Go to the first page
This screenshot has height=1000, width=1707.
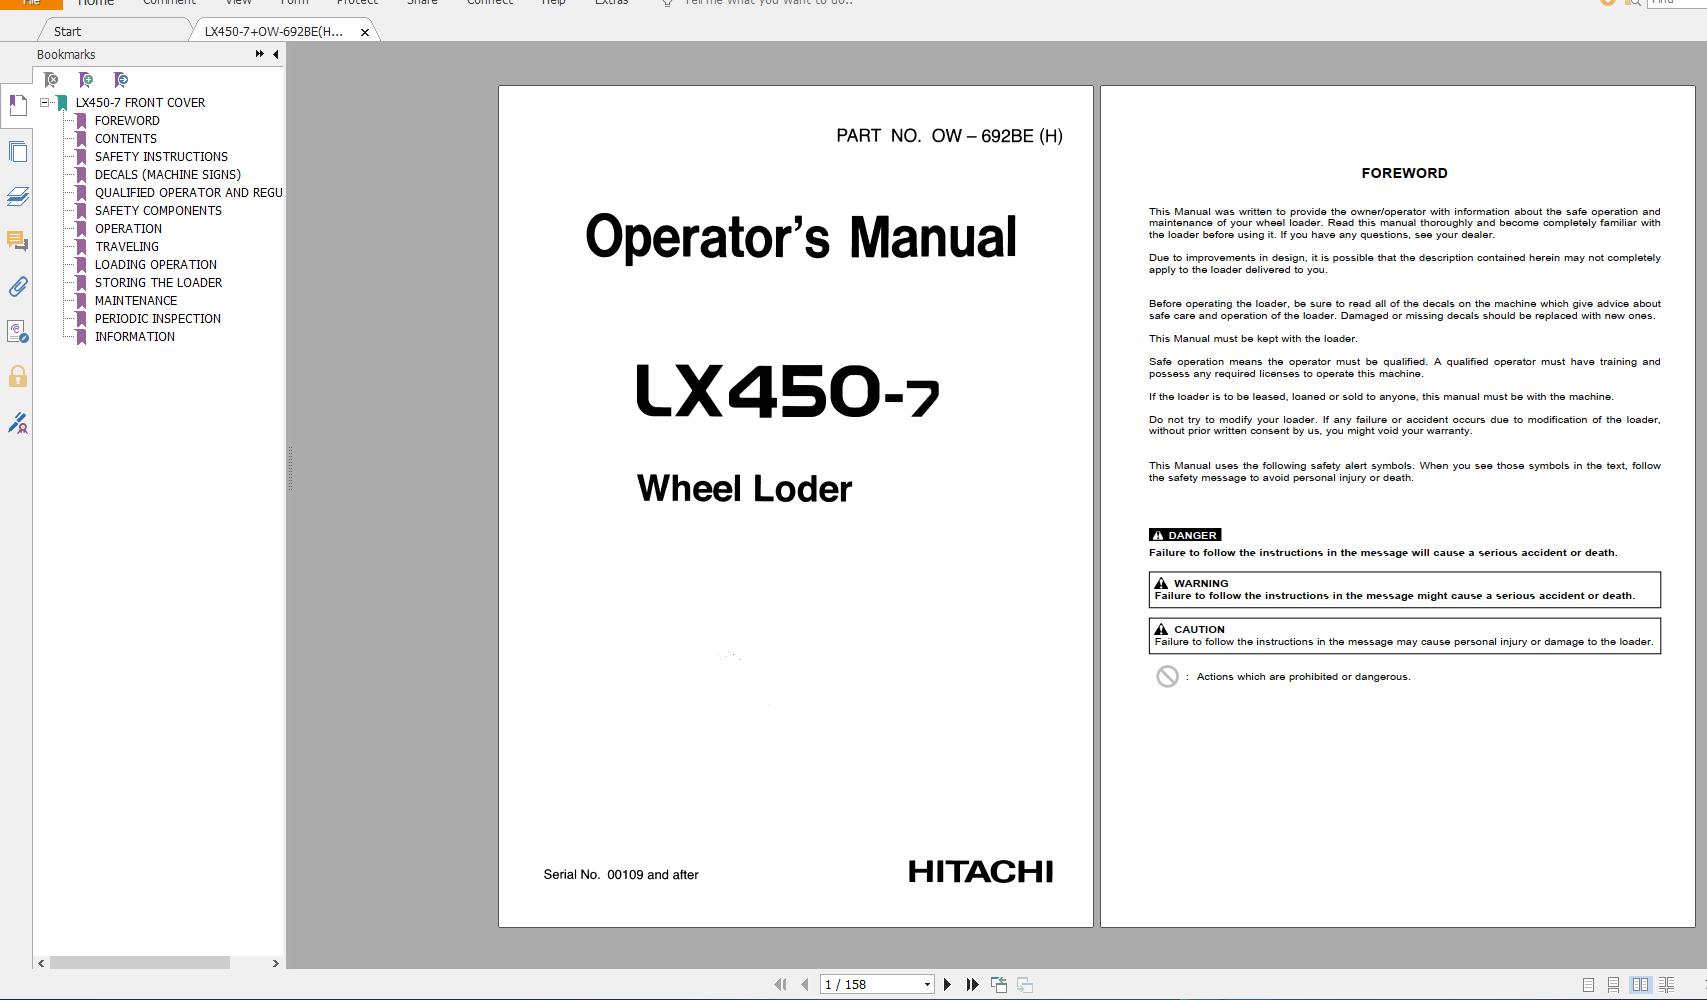click(x=780, y=985)
